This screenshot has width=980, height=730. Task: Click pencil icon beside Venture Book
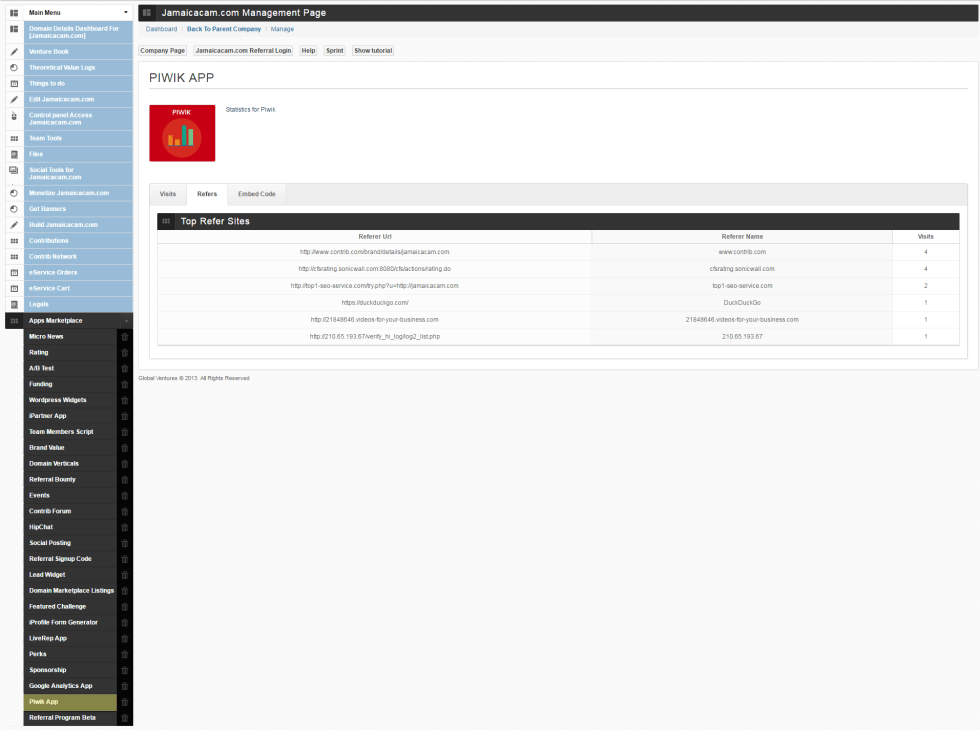pos(14,52)
